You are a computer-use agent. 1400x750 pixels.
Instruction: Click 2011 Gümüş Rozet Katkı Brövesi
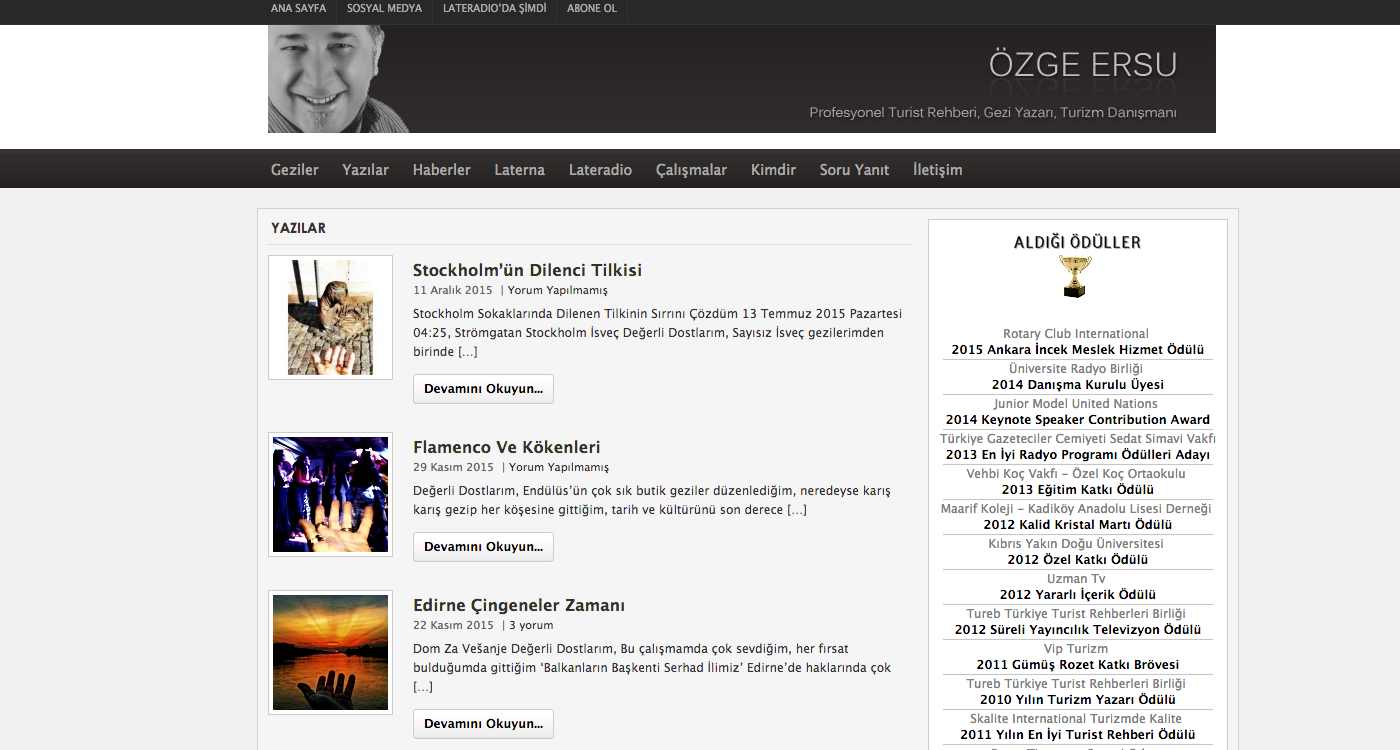pos(1077,665)
